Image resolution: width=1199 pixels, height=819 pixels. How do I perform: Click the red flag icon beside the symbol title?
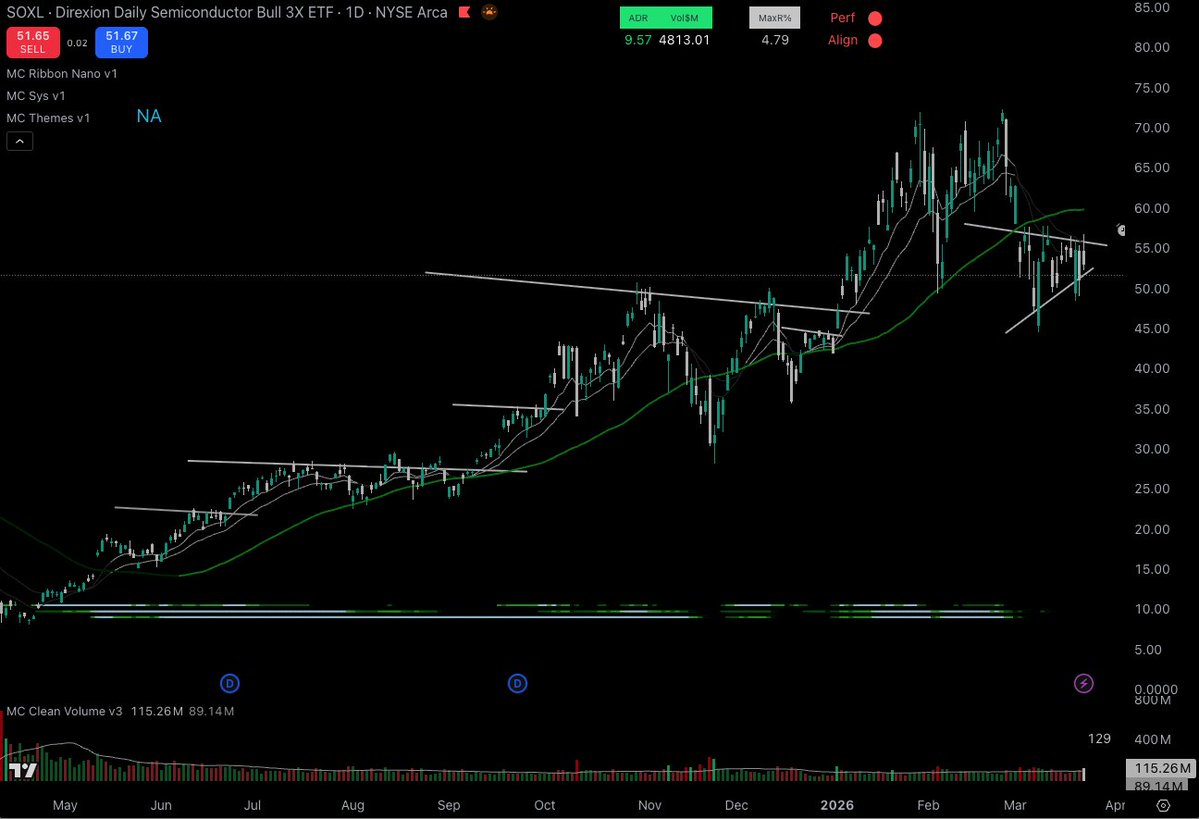[x=464, y=12]
